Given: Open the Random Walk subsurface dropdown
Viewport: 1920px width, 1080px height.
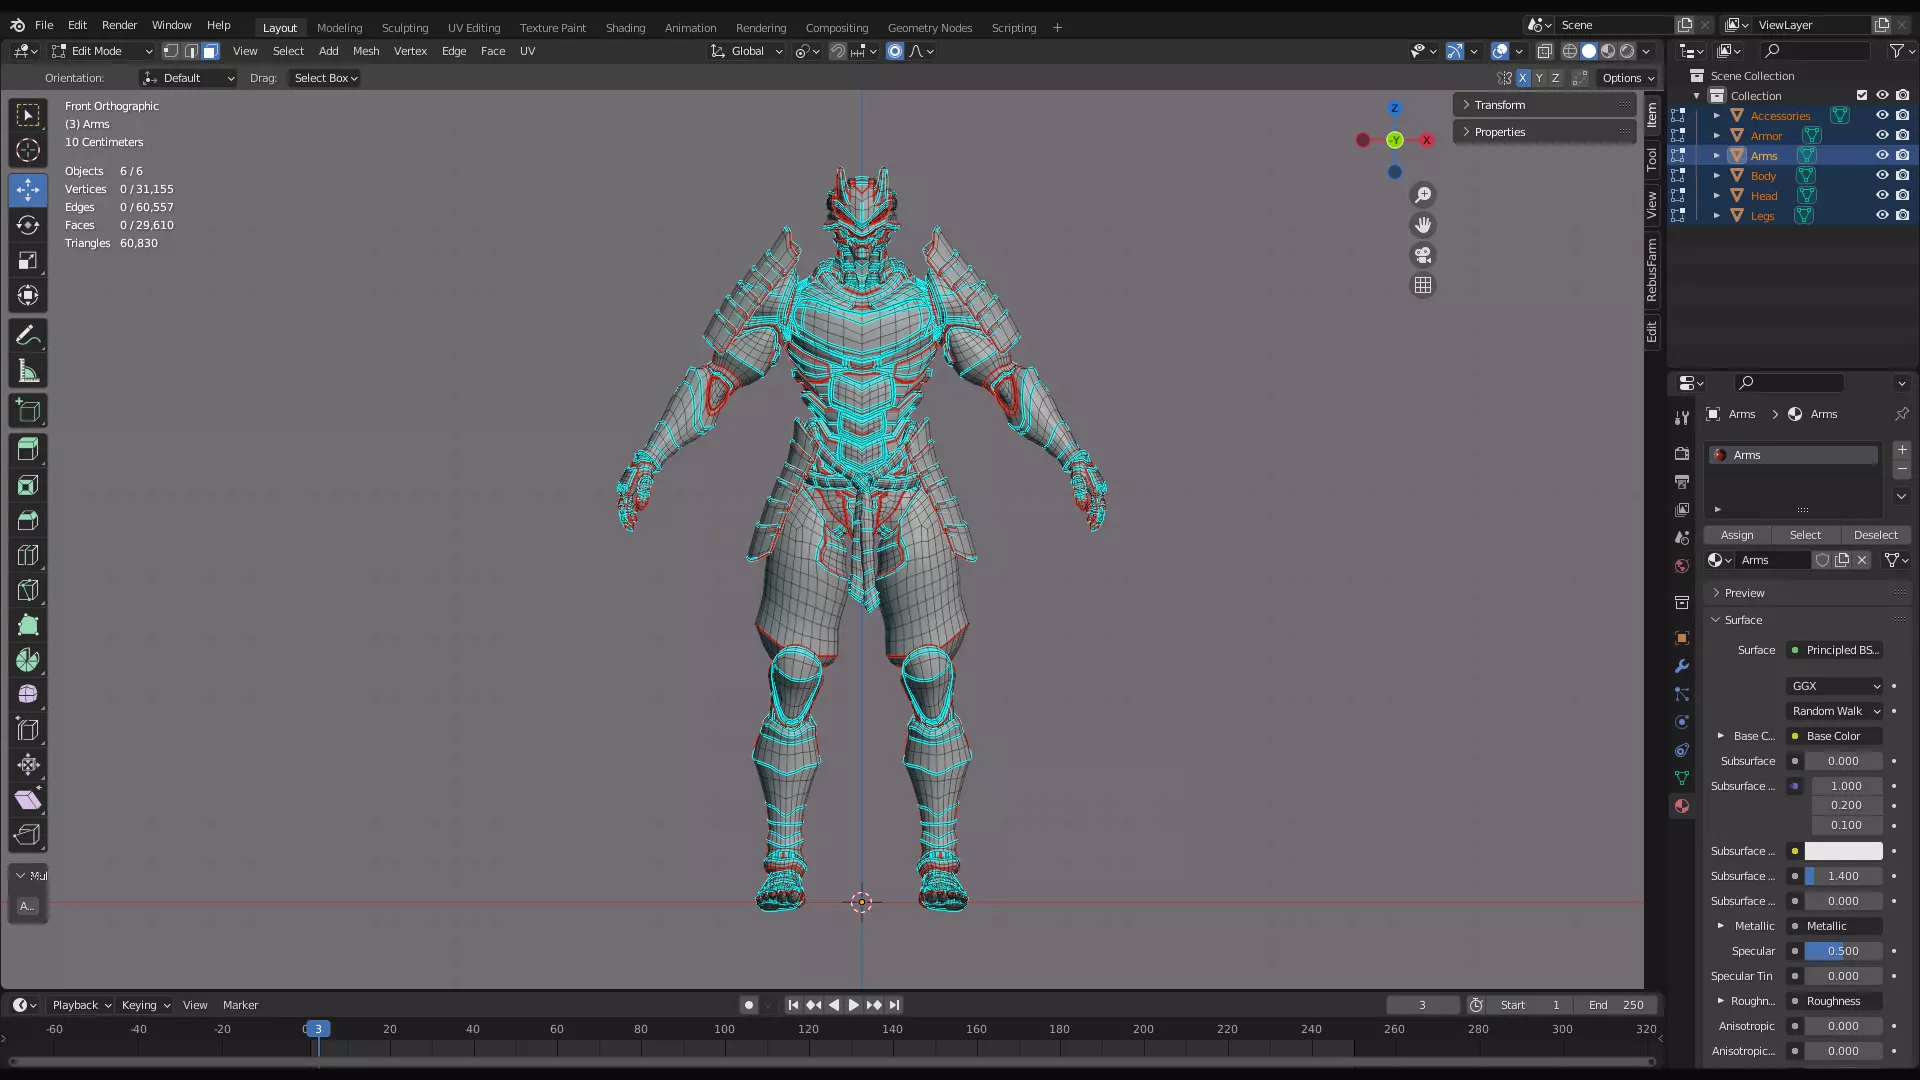Looking at the screenshot, I should tap(1835, 711).
